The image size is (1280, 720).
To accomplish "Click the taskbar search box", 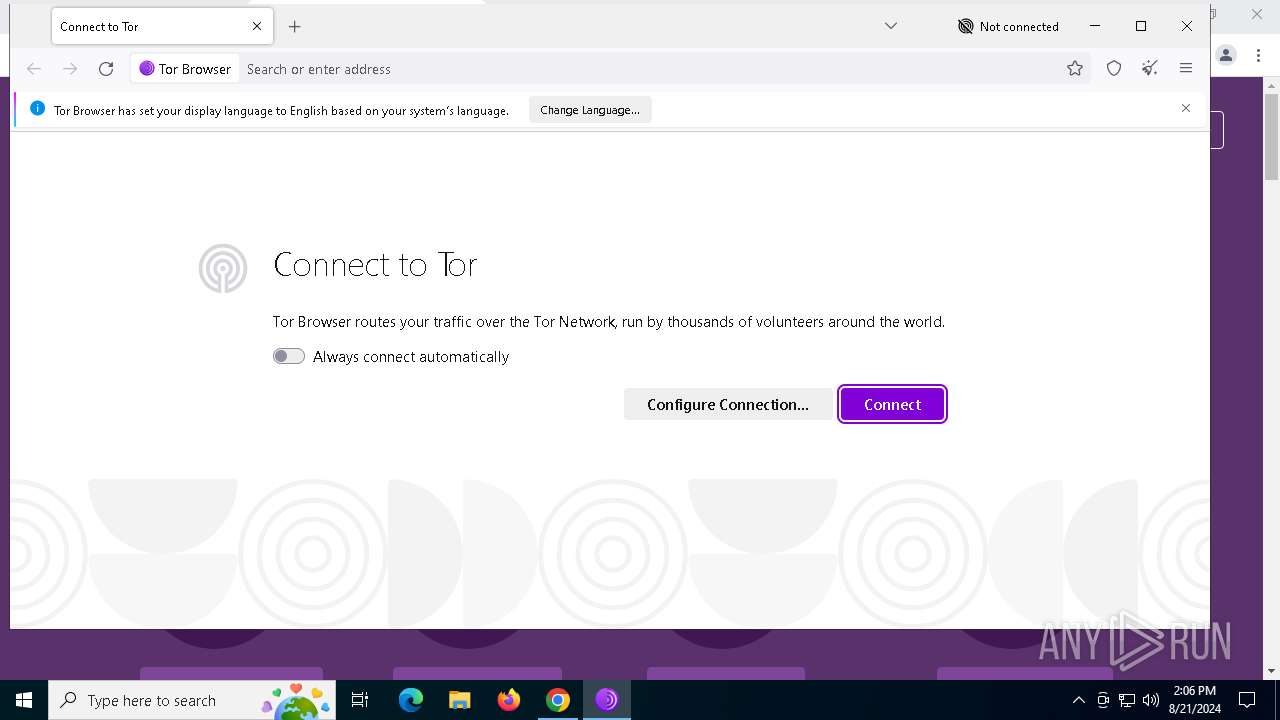I will (192, 700).
